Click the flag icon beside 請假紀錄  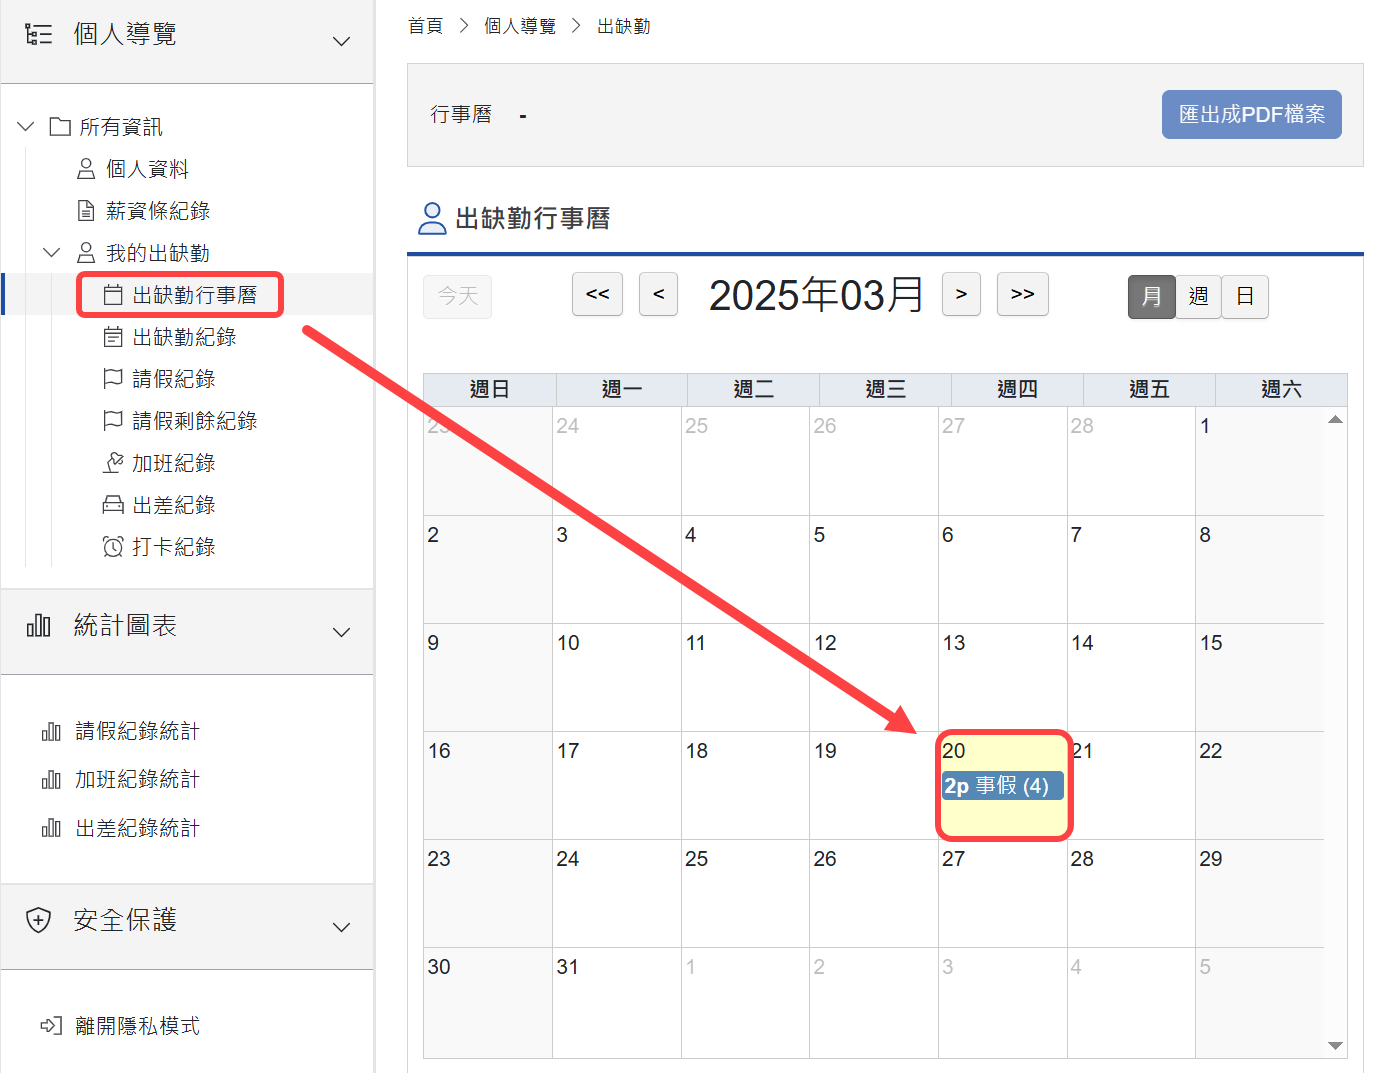pyautogui.click(x=113, y=379)
